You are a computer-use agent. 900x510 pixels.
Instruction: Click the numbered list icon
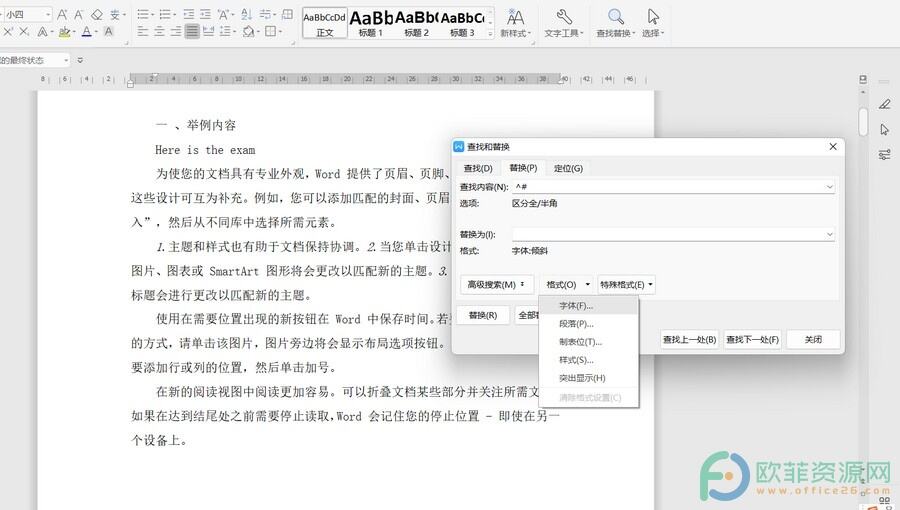tap(165, 14)
